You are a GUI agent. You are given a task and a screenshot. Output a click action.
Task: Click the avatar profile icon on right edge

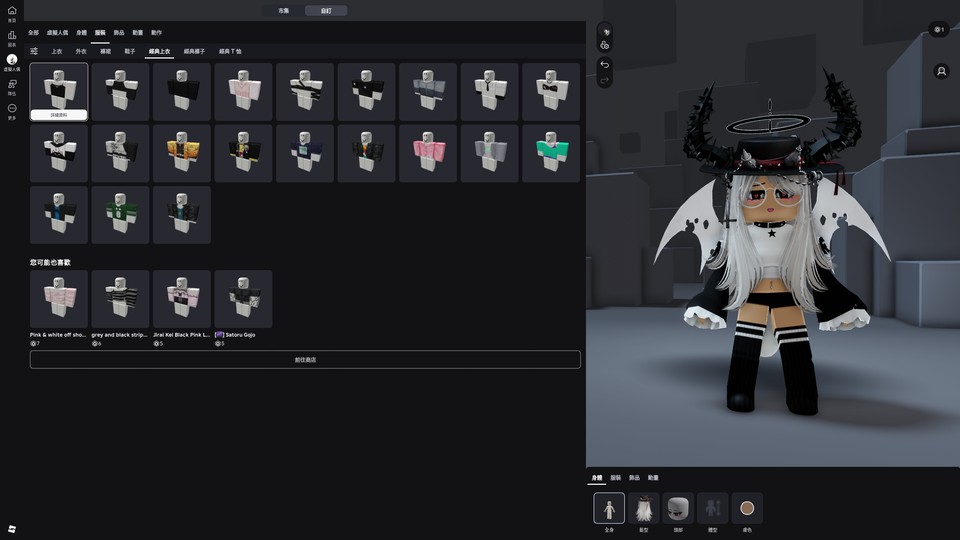click(941, 72)
